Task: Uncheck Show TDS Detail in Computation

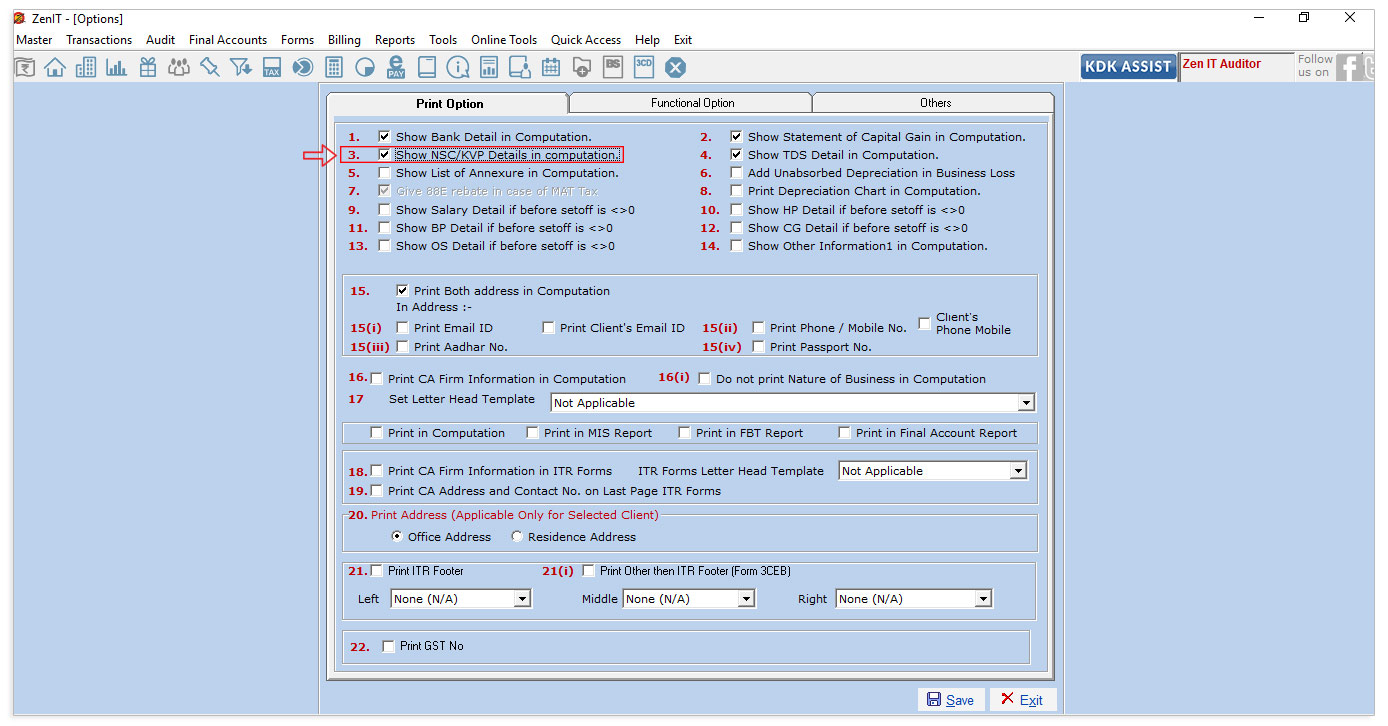Action: [x=737, y=155]
